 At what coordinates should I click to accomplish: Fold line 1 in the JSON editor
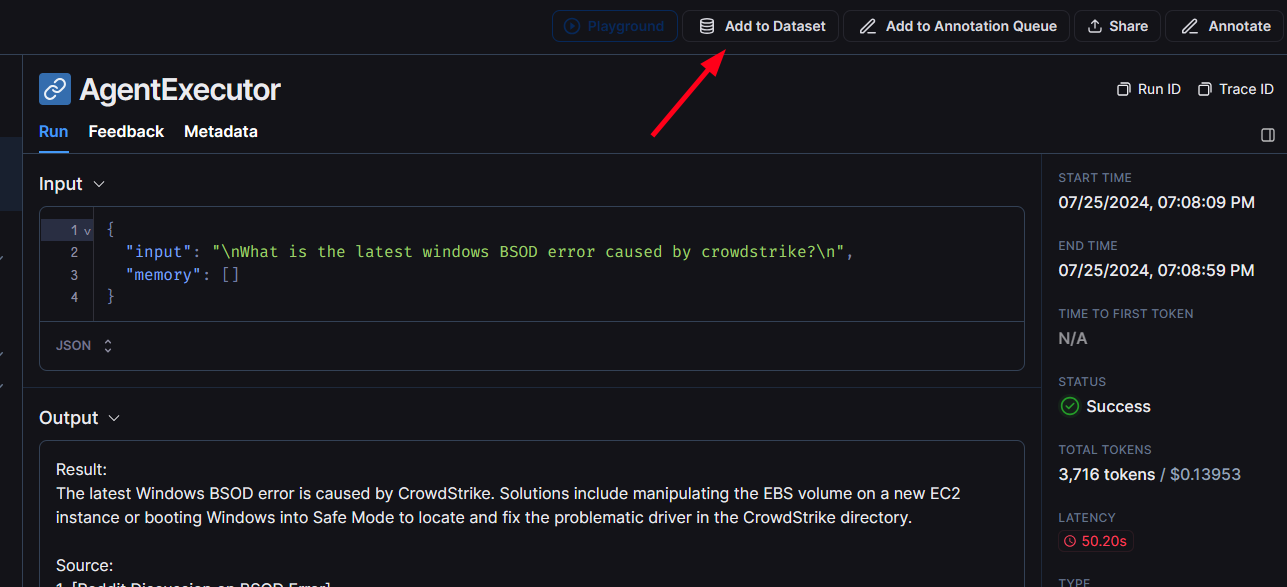pyautogui.click(x=87, y=231)
